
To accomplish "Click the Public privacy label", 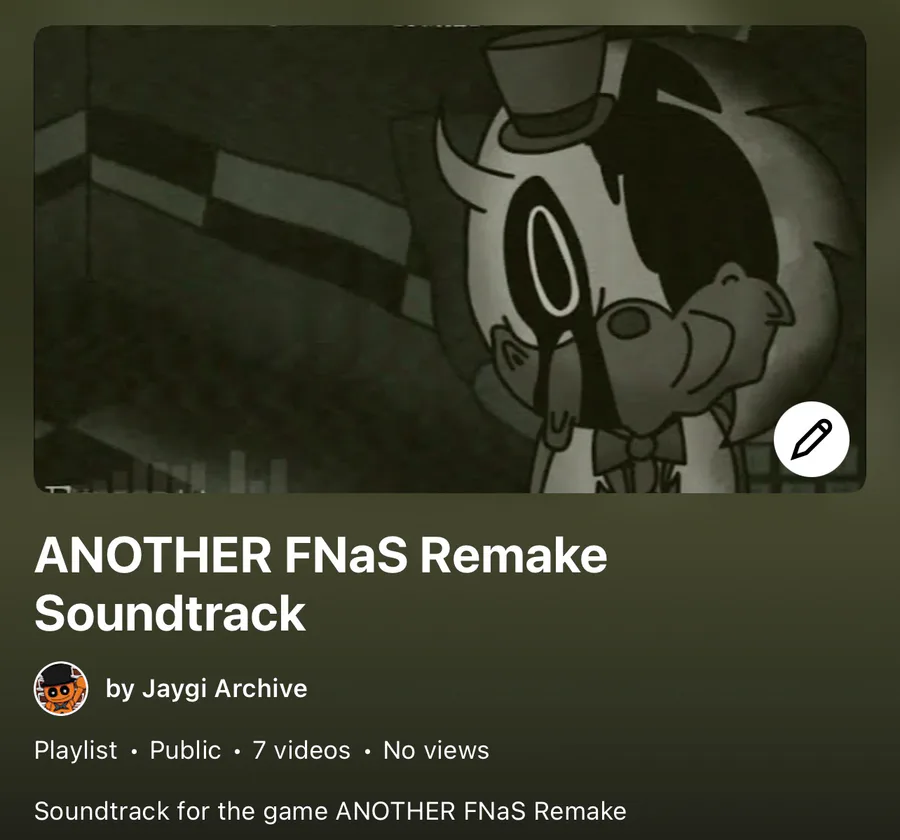I will click(x=185, y=750).
